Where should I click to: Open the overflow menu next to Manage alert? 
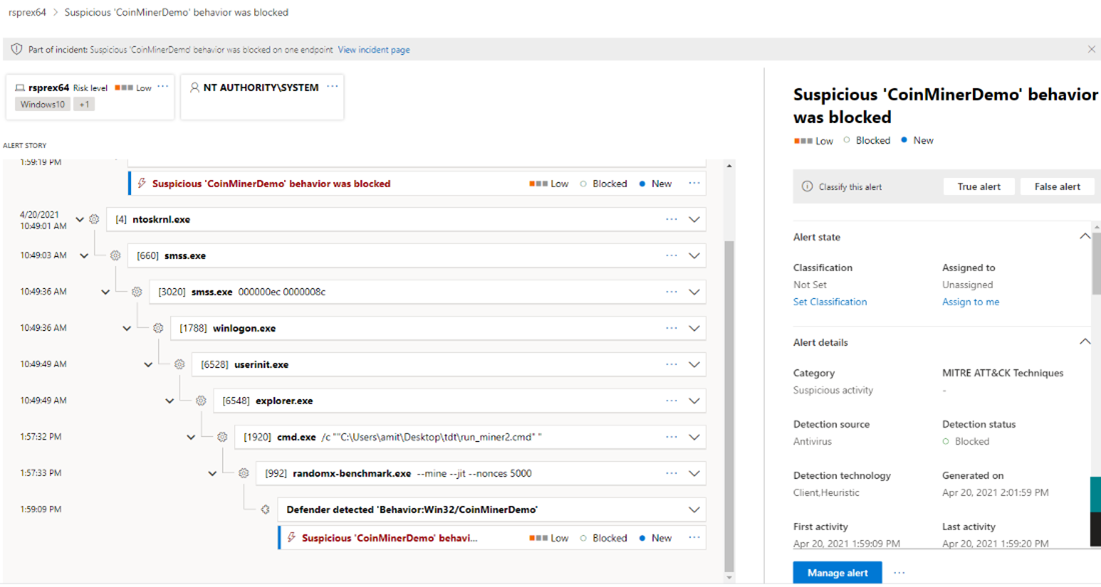[898, 571]
